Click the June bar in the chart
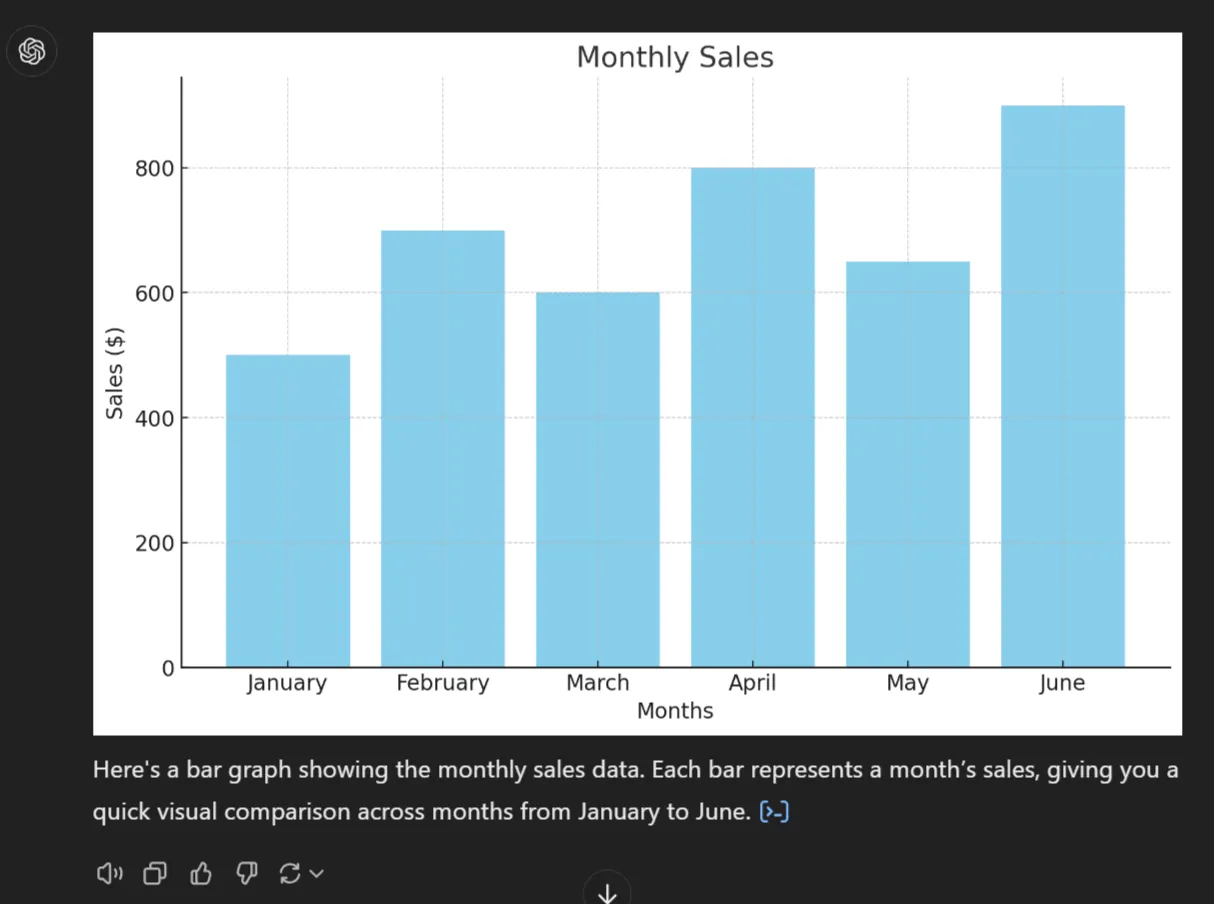Image resolution: width=1214 pixels, height=904 pixels. [1062, 385]
